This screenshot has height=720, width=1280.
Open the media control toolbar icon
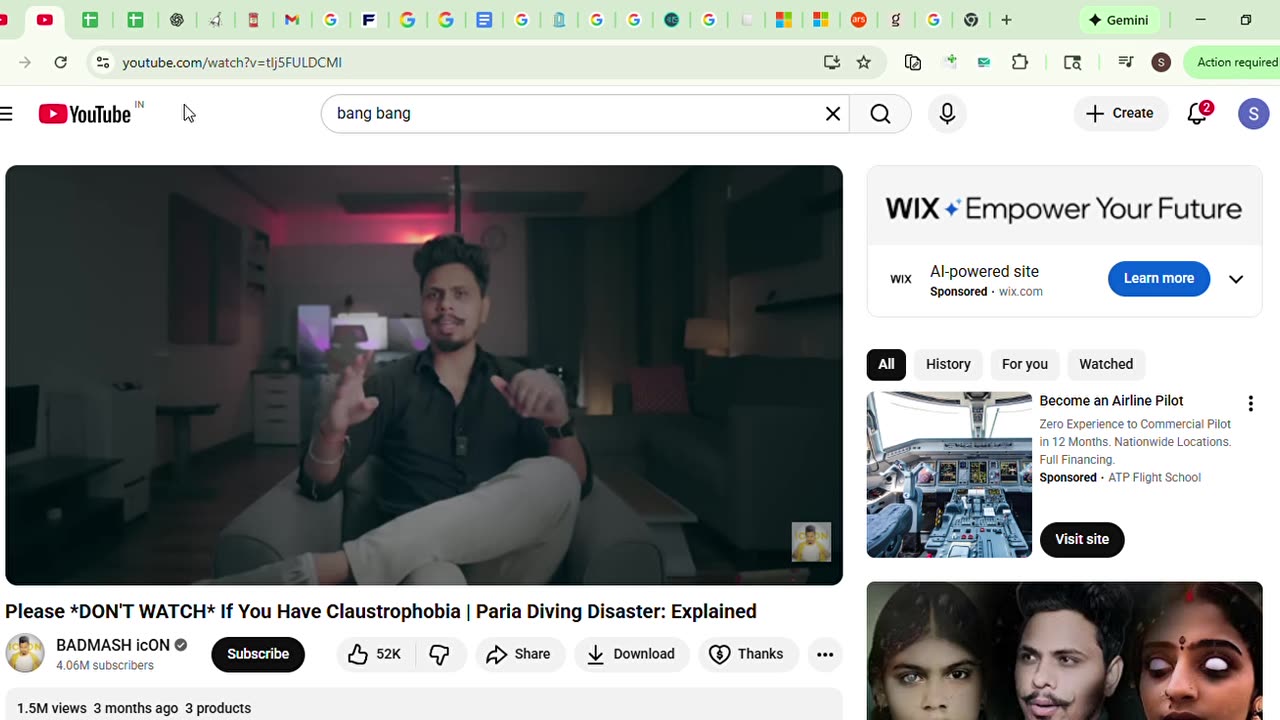click(1126, 62)
